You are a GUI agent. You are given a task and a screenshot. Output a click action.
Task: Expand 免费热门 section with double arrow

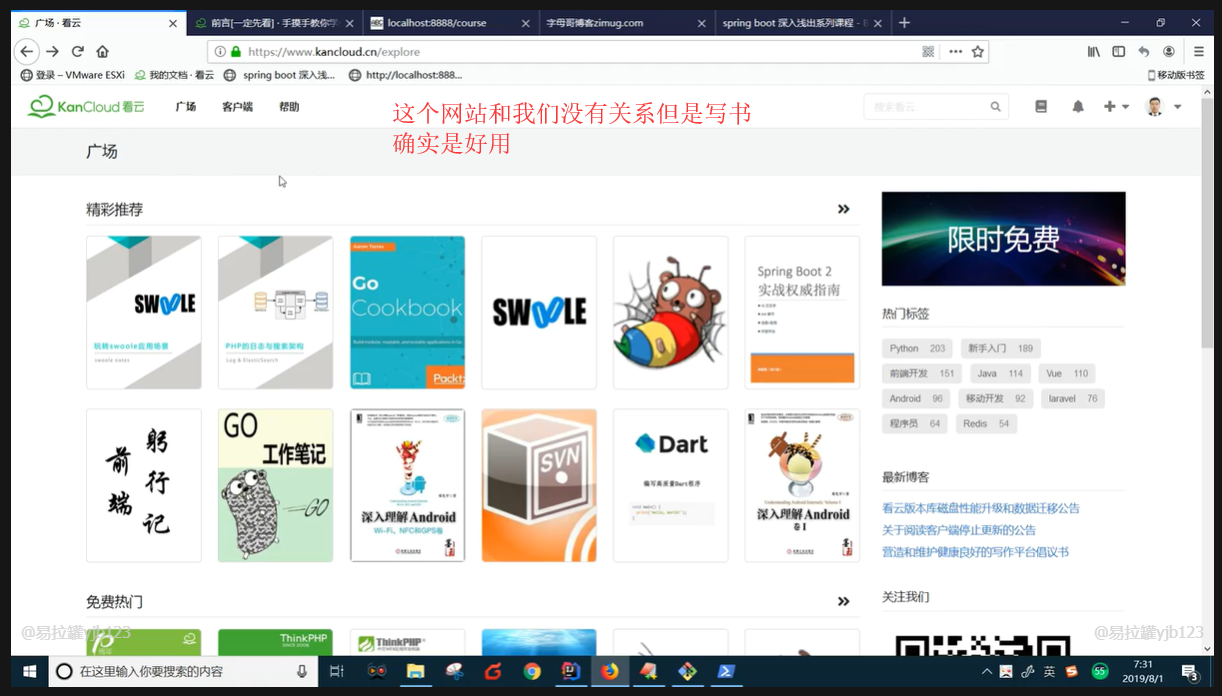pos(843,601)
